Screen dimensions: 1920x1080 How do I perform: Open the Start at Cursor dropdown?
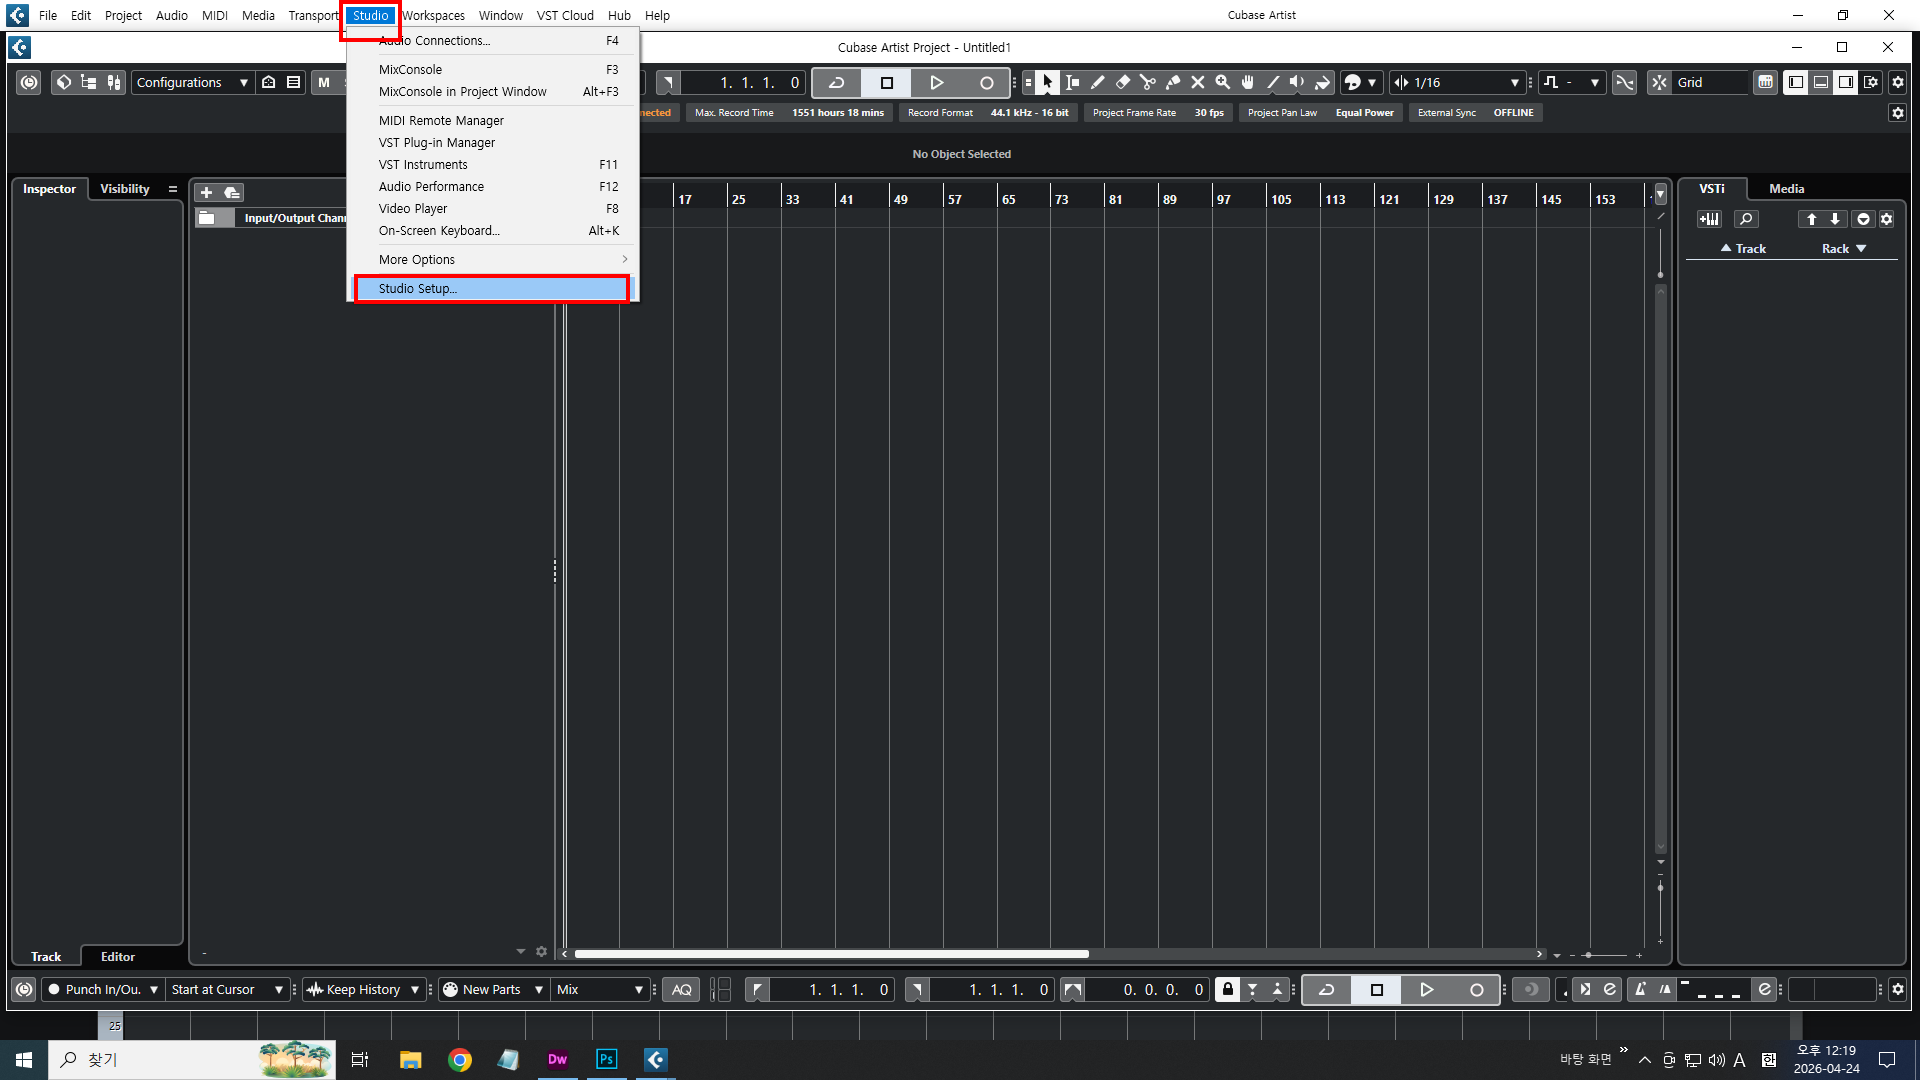pos(227,989)
